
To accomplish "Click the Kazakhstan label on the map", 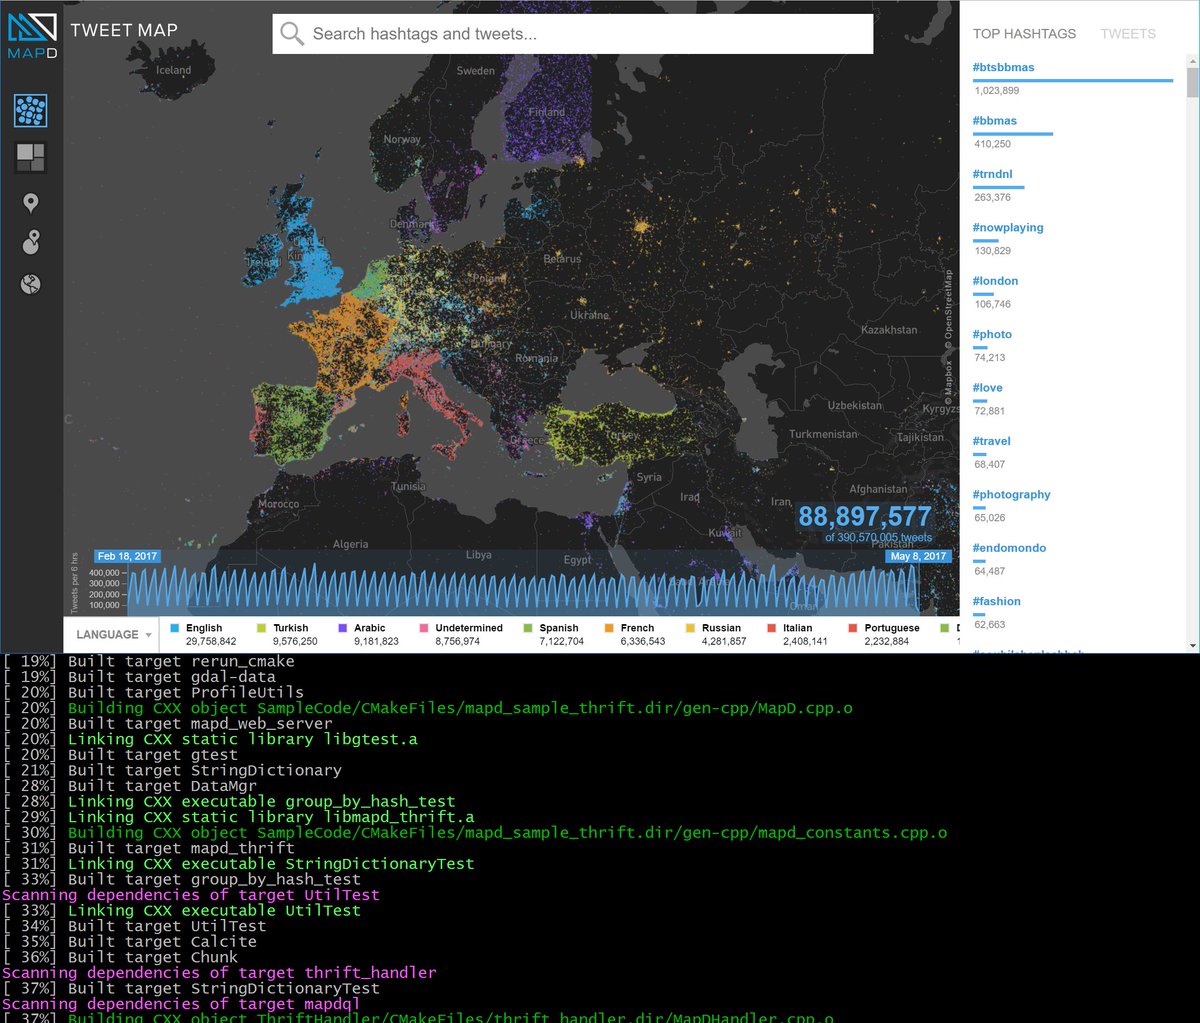I will [x=889, y=329].
